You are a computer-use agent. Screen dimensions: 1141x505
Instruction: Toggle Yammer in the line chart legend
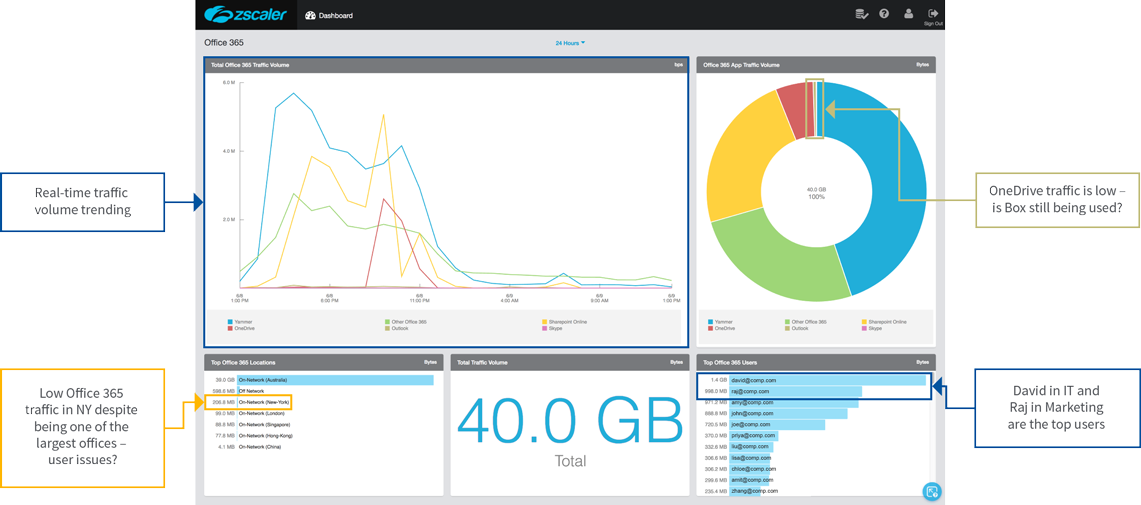[x=242, y=321]
